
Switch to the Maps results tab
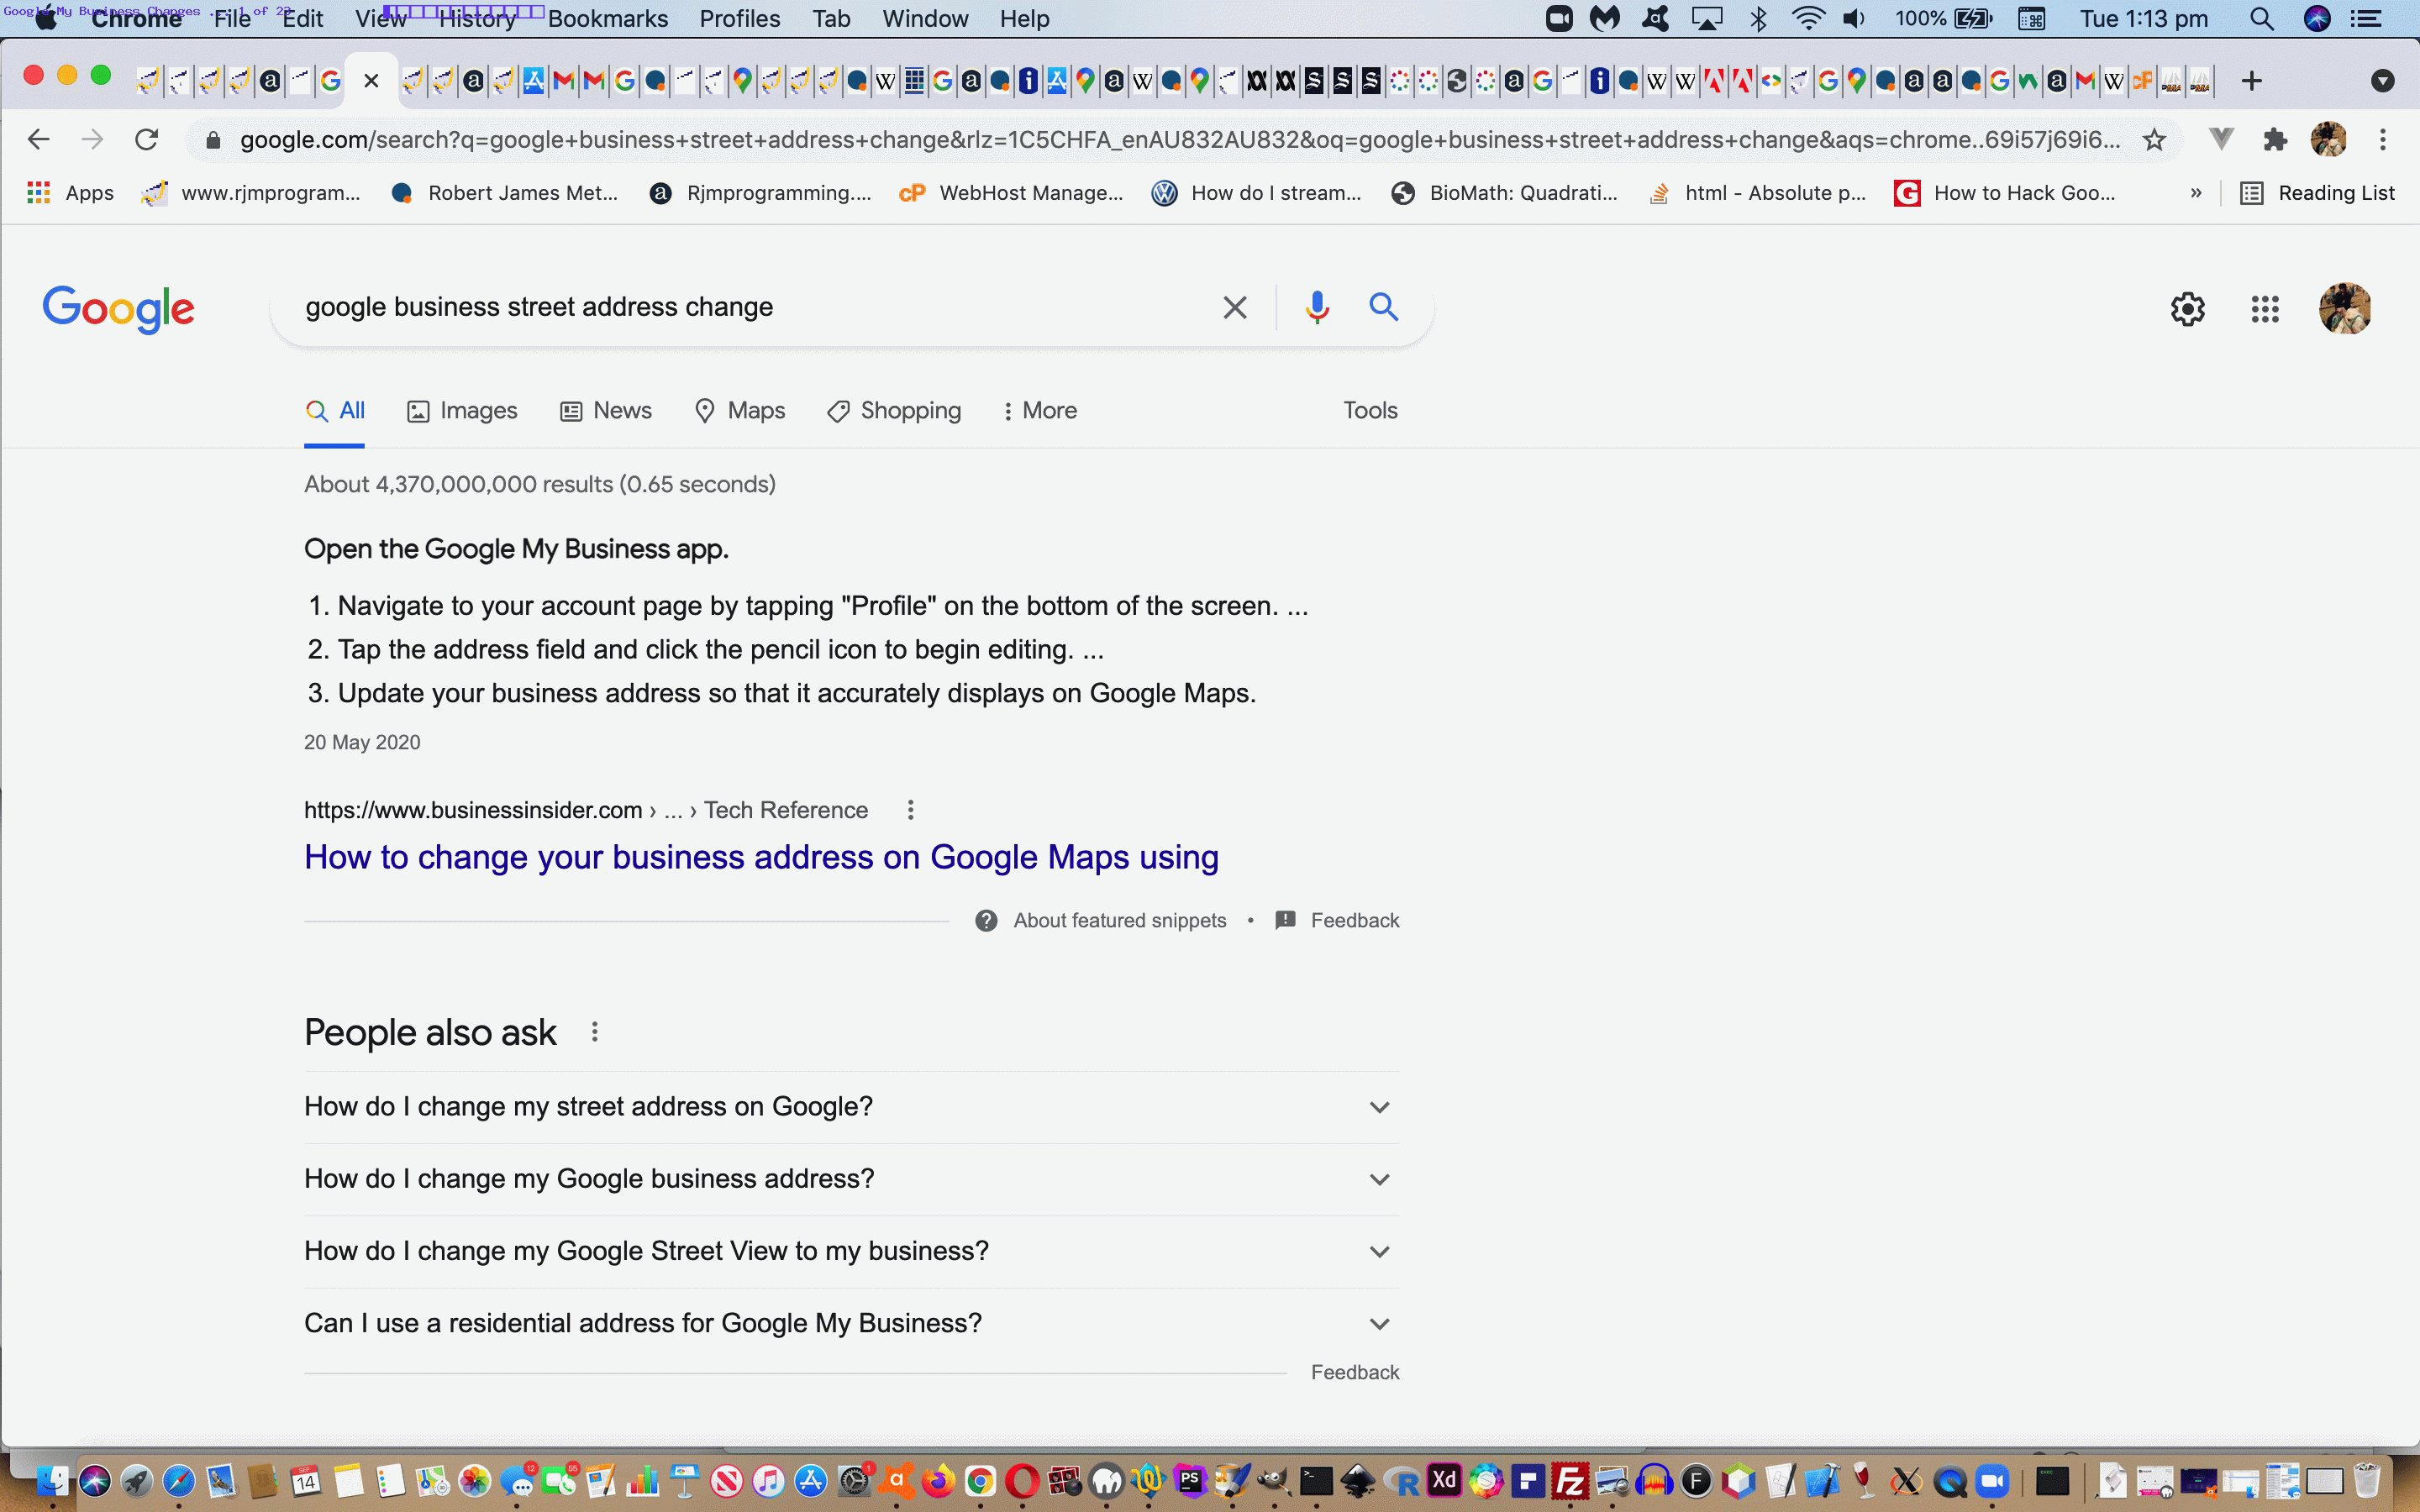click(x=740, y=411)
